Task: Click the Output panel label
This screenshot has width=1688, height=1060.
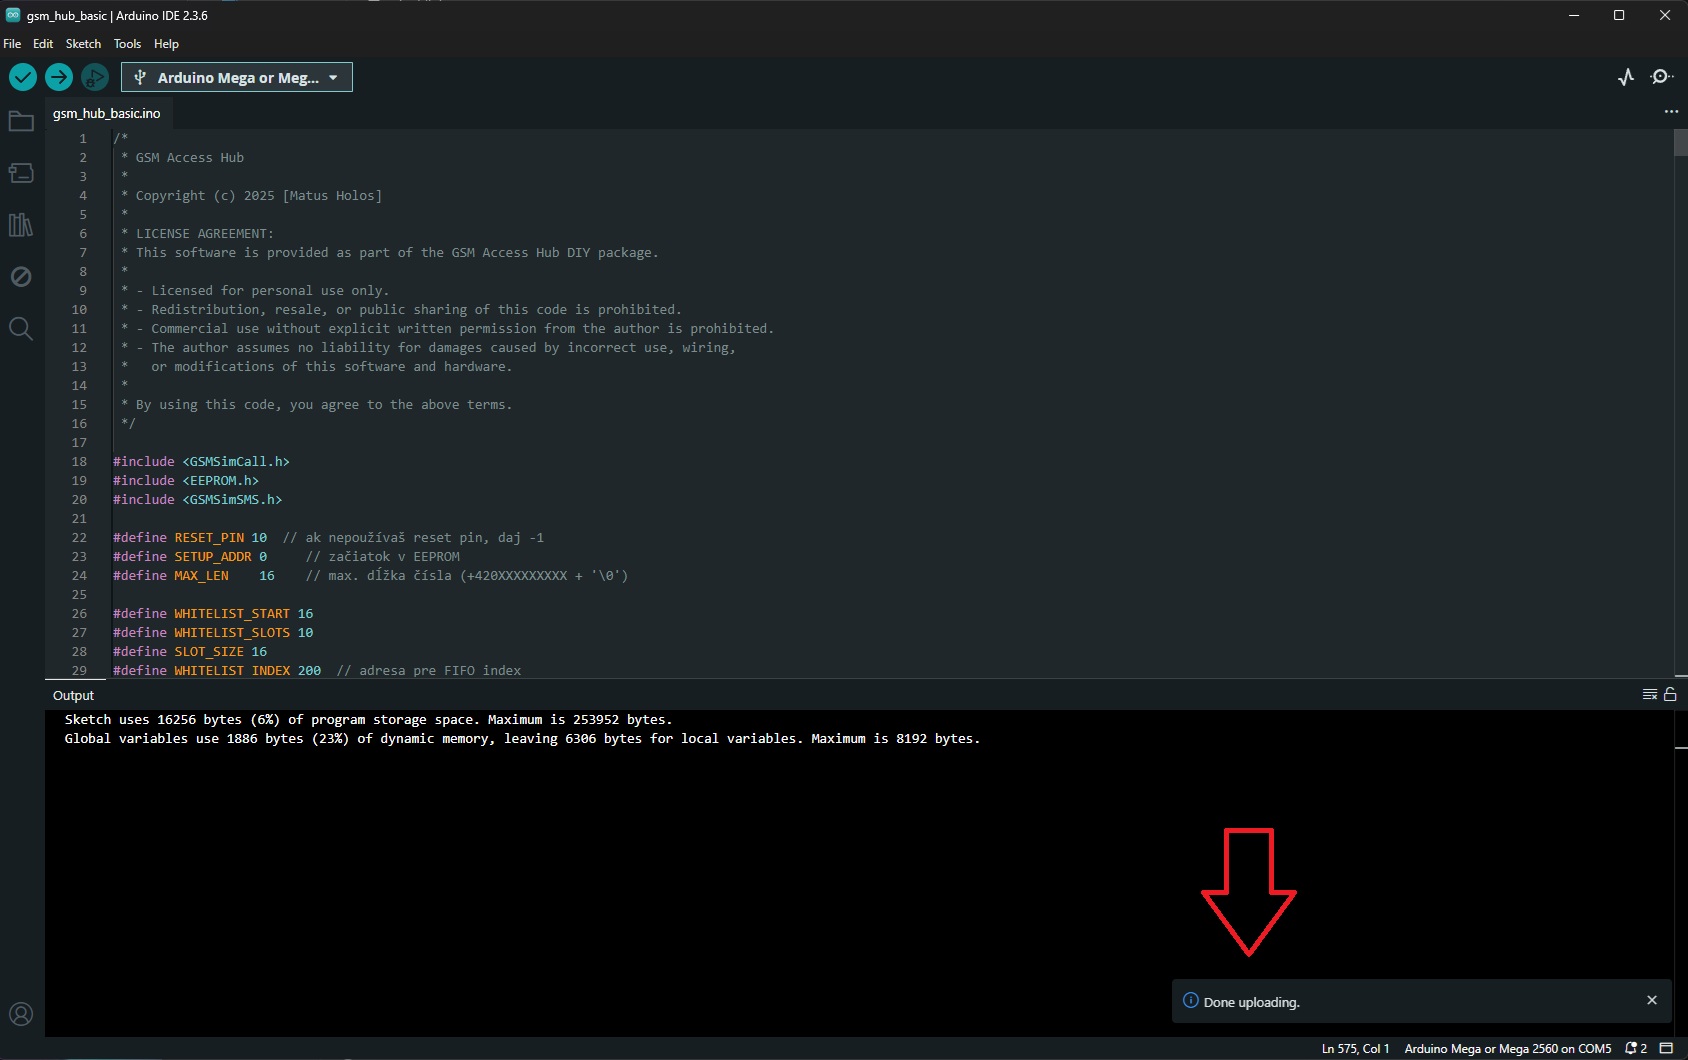Action: click(x=73, y=696)
